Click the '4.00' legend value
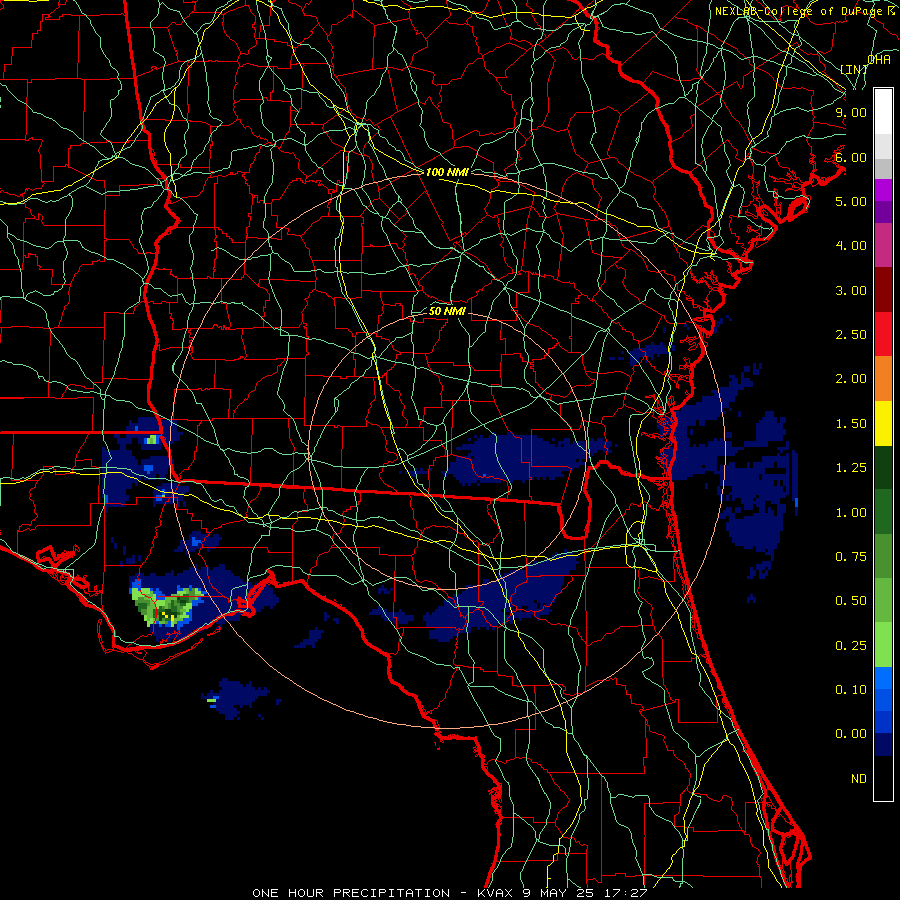Image resolution: width=900 pixels, height=900 pixels. coord(851,246)
